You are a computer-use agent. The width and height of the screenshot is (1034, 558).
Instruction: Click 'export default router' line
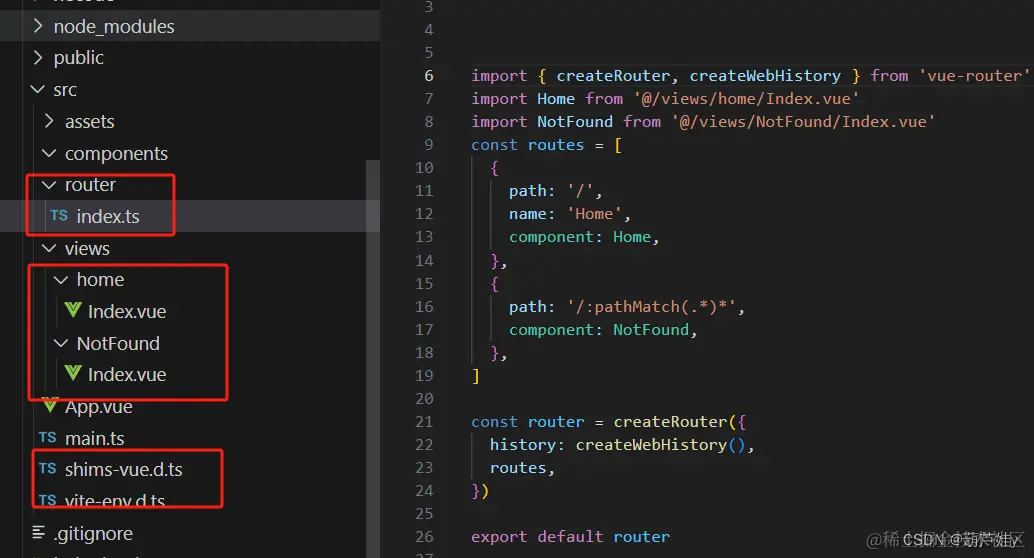pos(570,537)
